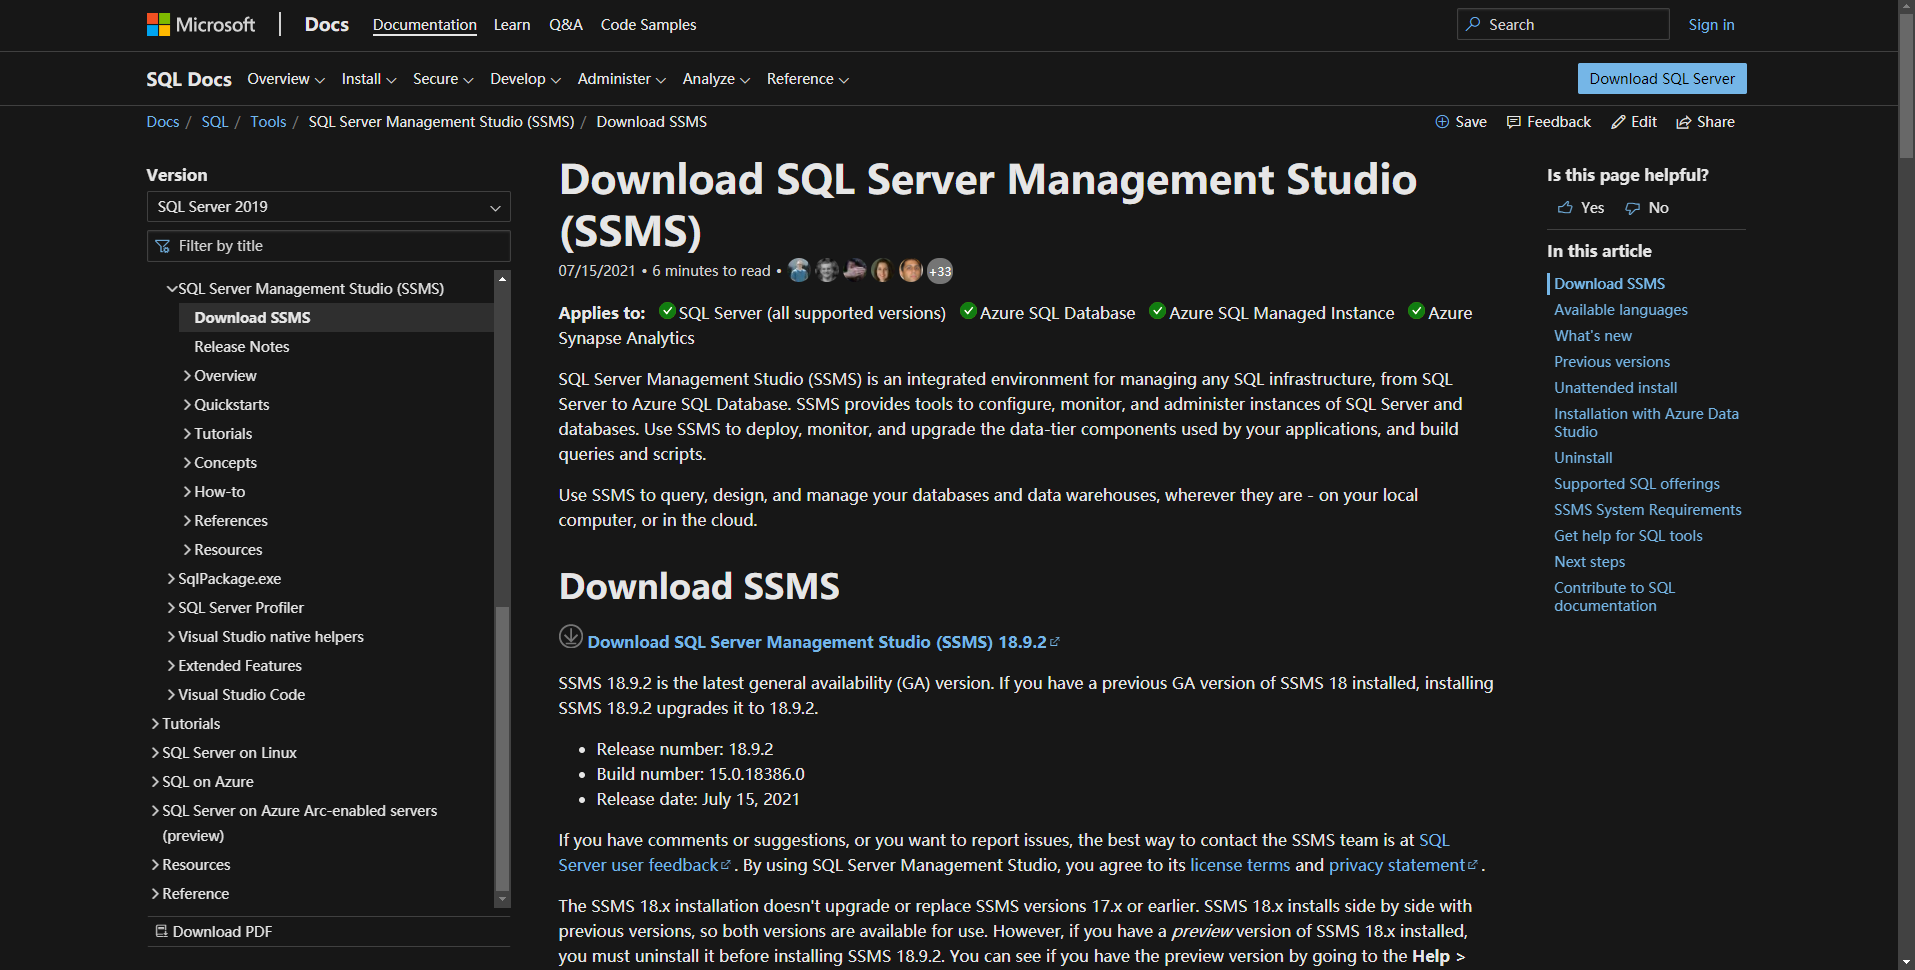Click the sidebar tree scrollbar thumb
The height and width of the screenshot is (970, 1915).
click(502, 750)
